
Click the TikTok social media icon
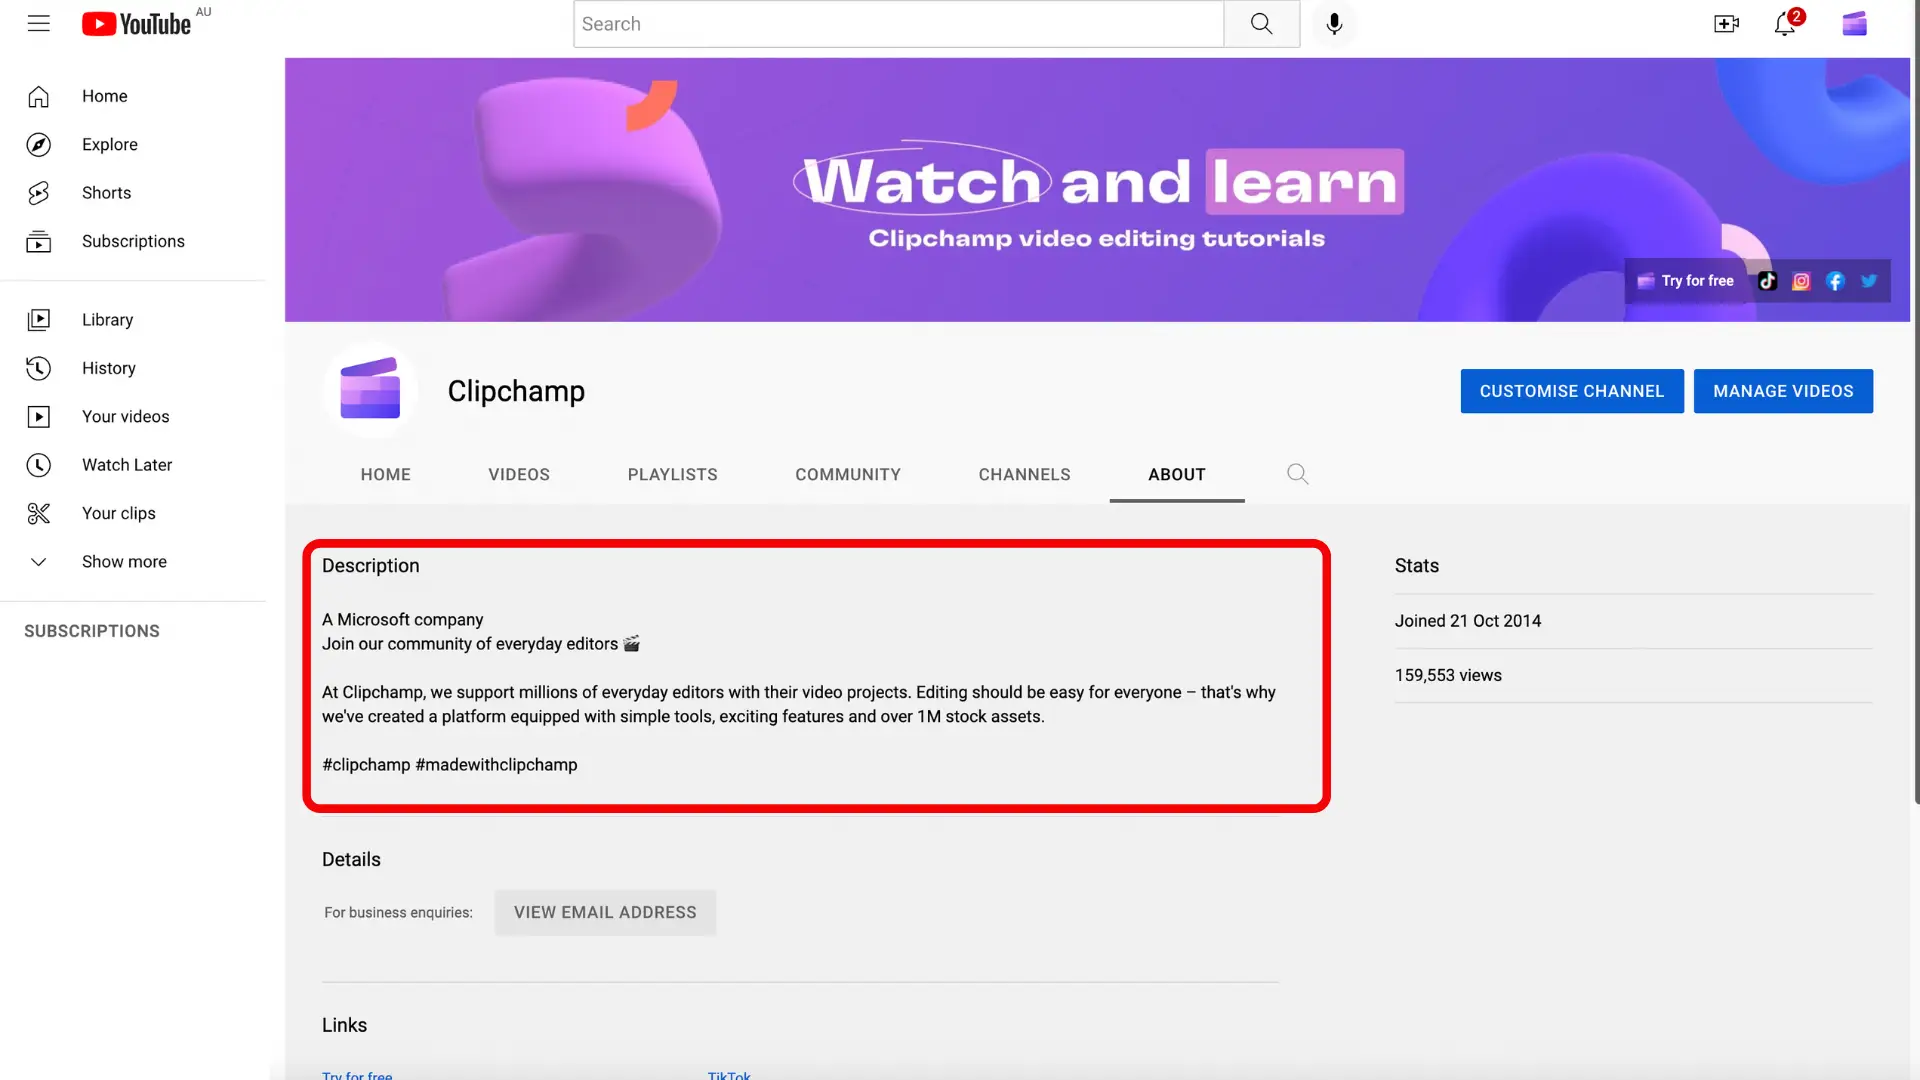coord(1767,280)
